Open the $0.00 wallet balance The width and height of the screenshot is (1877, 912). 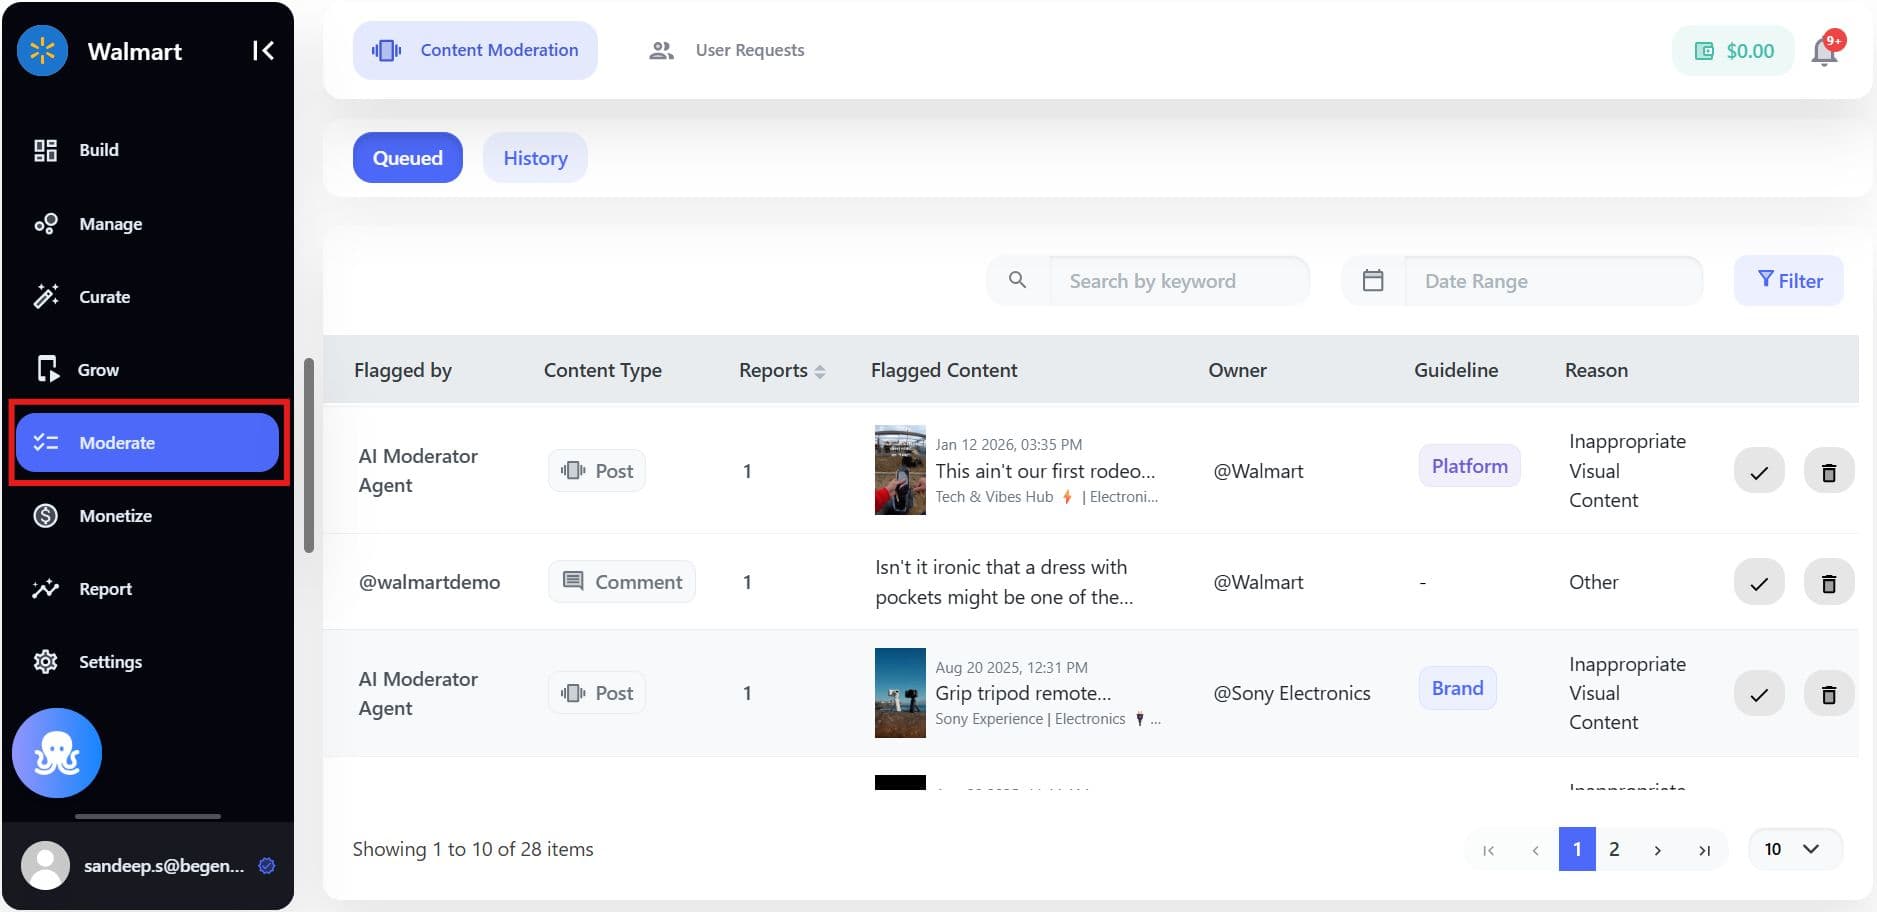coord(1733,51)
